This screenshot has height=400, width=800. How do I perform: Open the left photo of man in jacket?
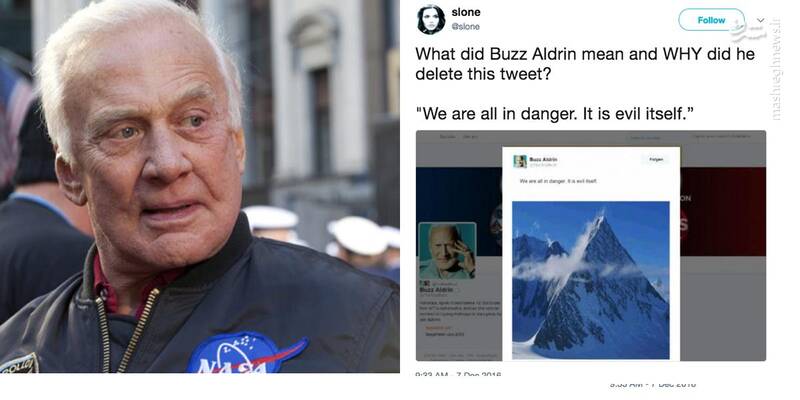coord(199,186)
